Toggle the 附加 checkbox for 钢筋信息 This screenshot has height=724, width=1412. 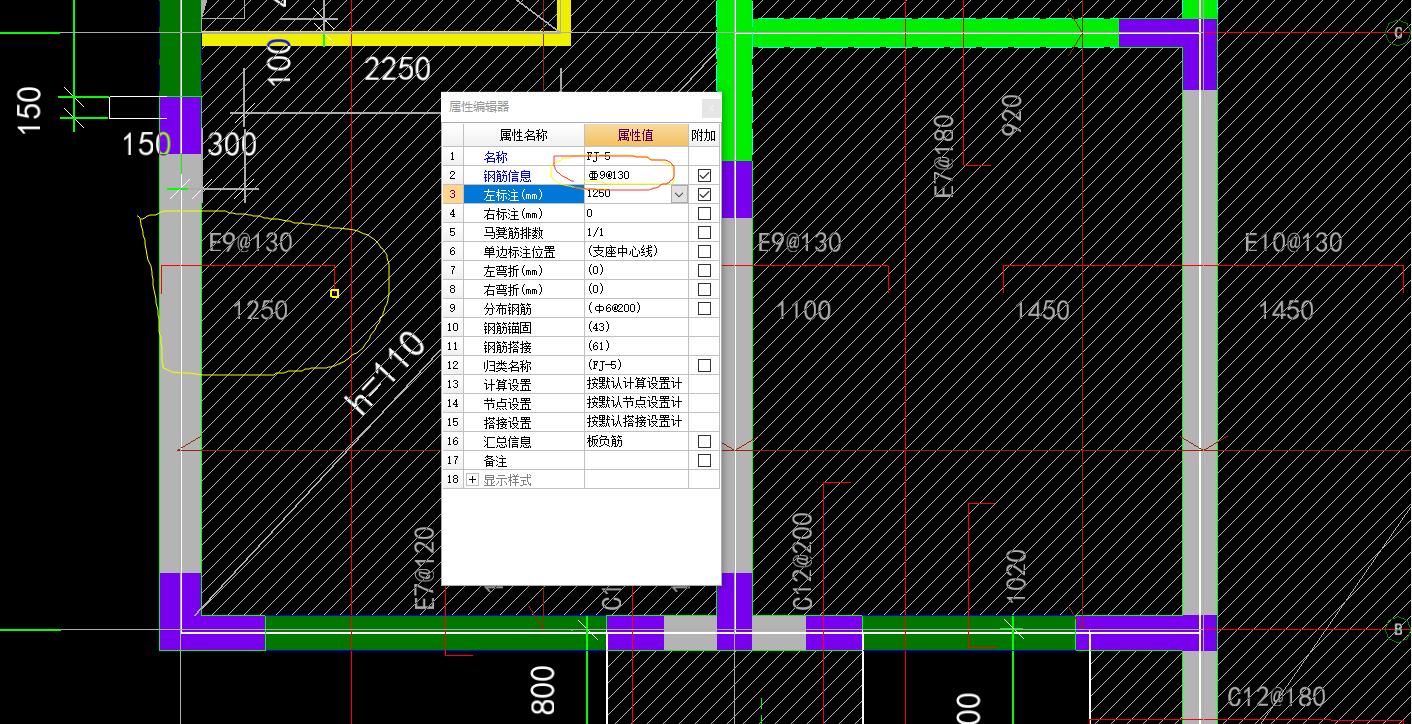[704, 175]
